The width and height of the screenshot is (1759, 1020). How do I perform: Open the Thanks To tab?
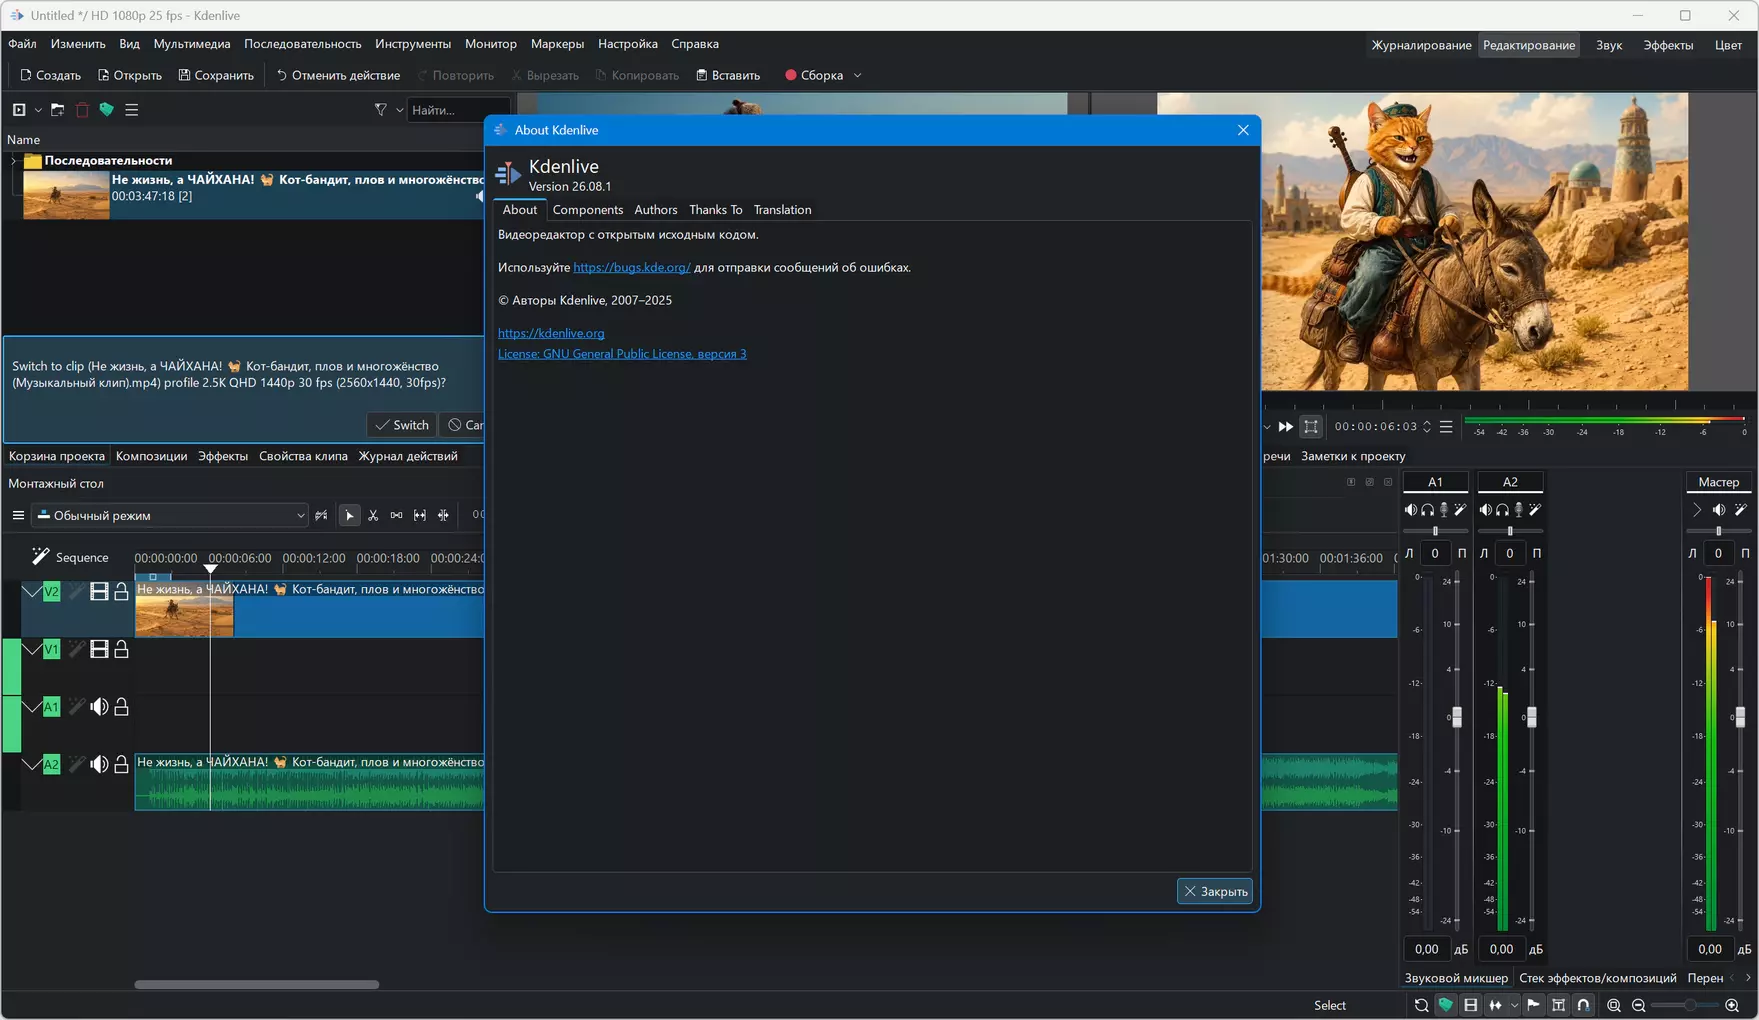click(716, 210)
